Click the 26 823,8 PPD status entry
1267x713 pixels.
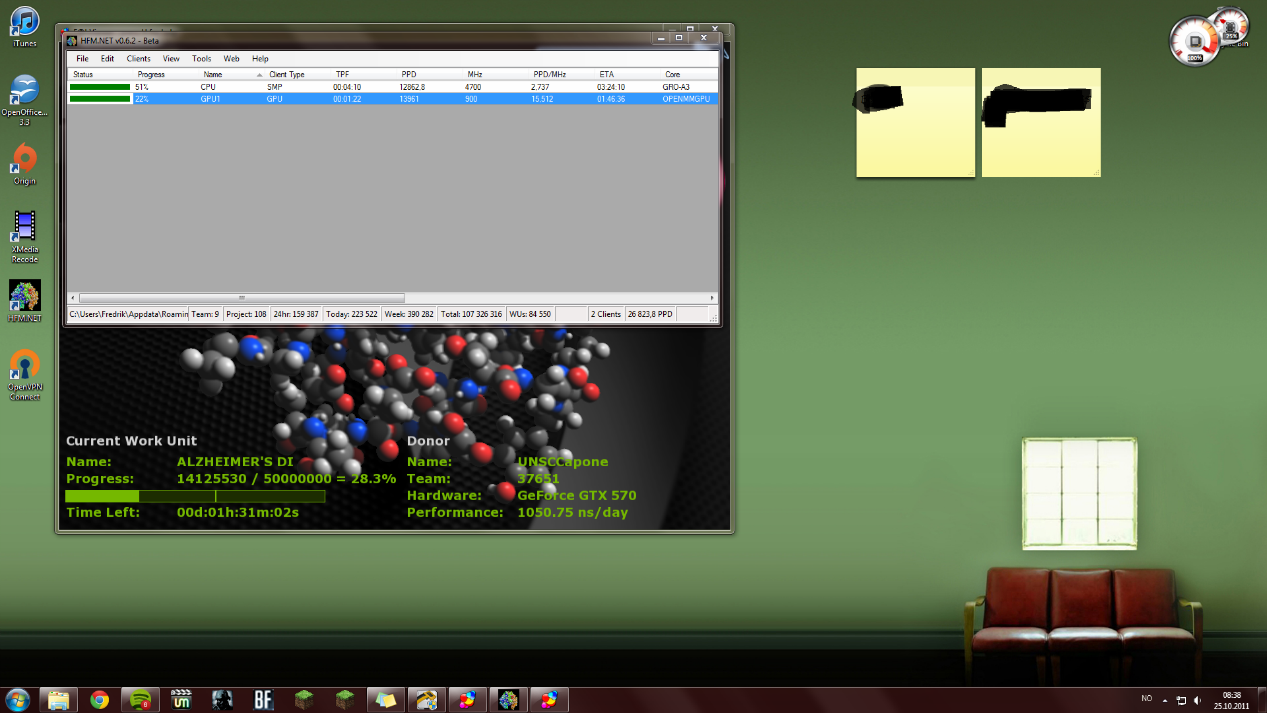(x=652, y=314)
